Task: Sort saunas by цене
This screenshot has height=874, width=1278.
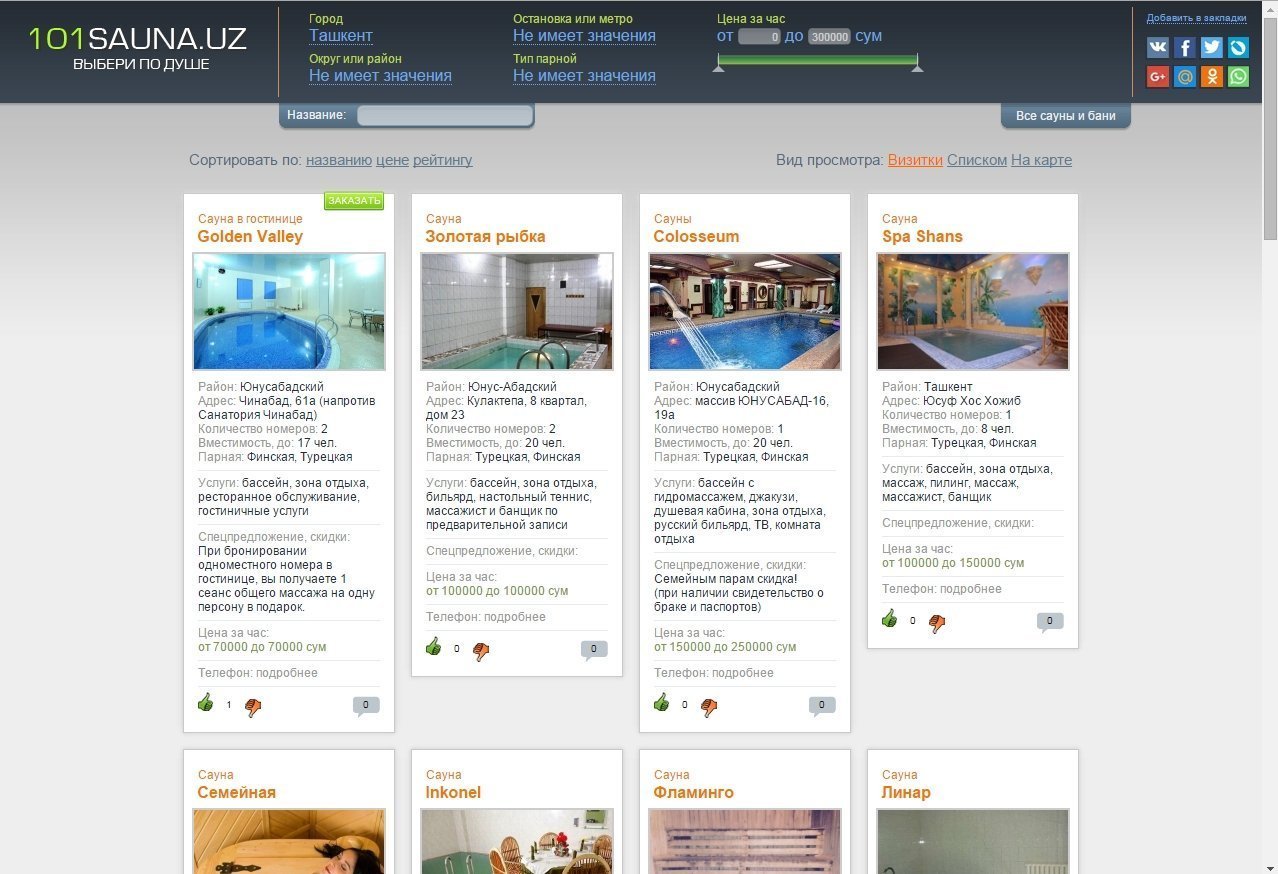Action: point(392,160)
